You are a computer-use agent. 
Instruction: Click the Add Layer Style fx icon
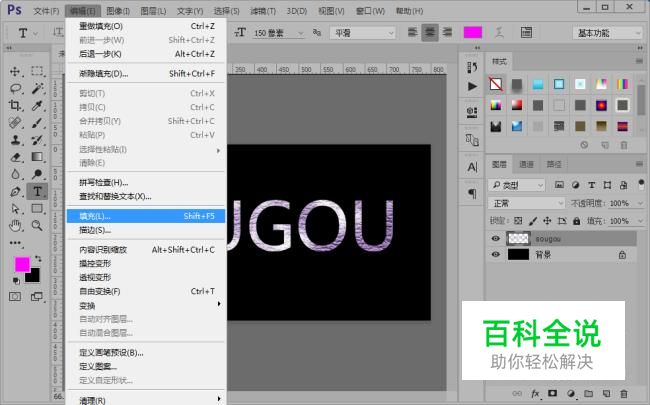[535, 394]
